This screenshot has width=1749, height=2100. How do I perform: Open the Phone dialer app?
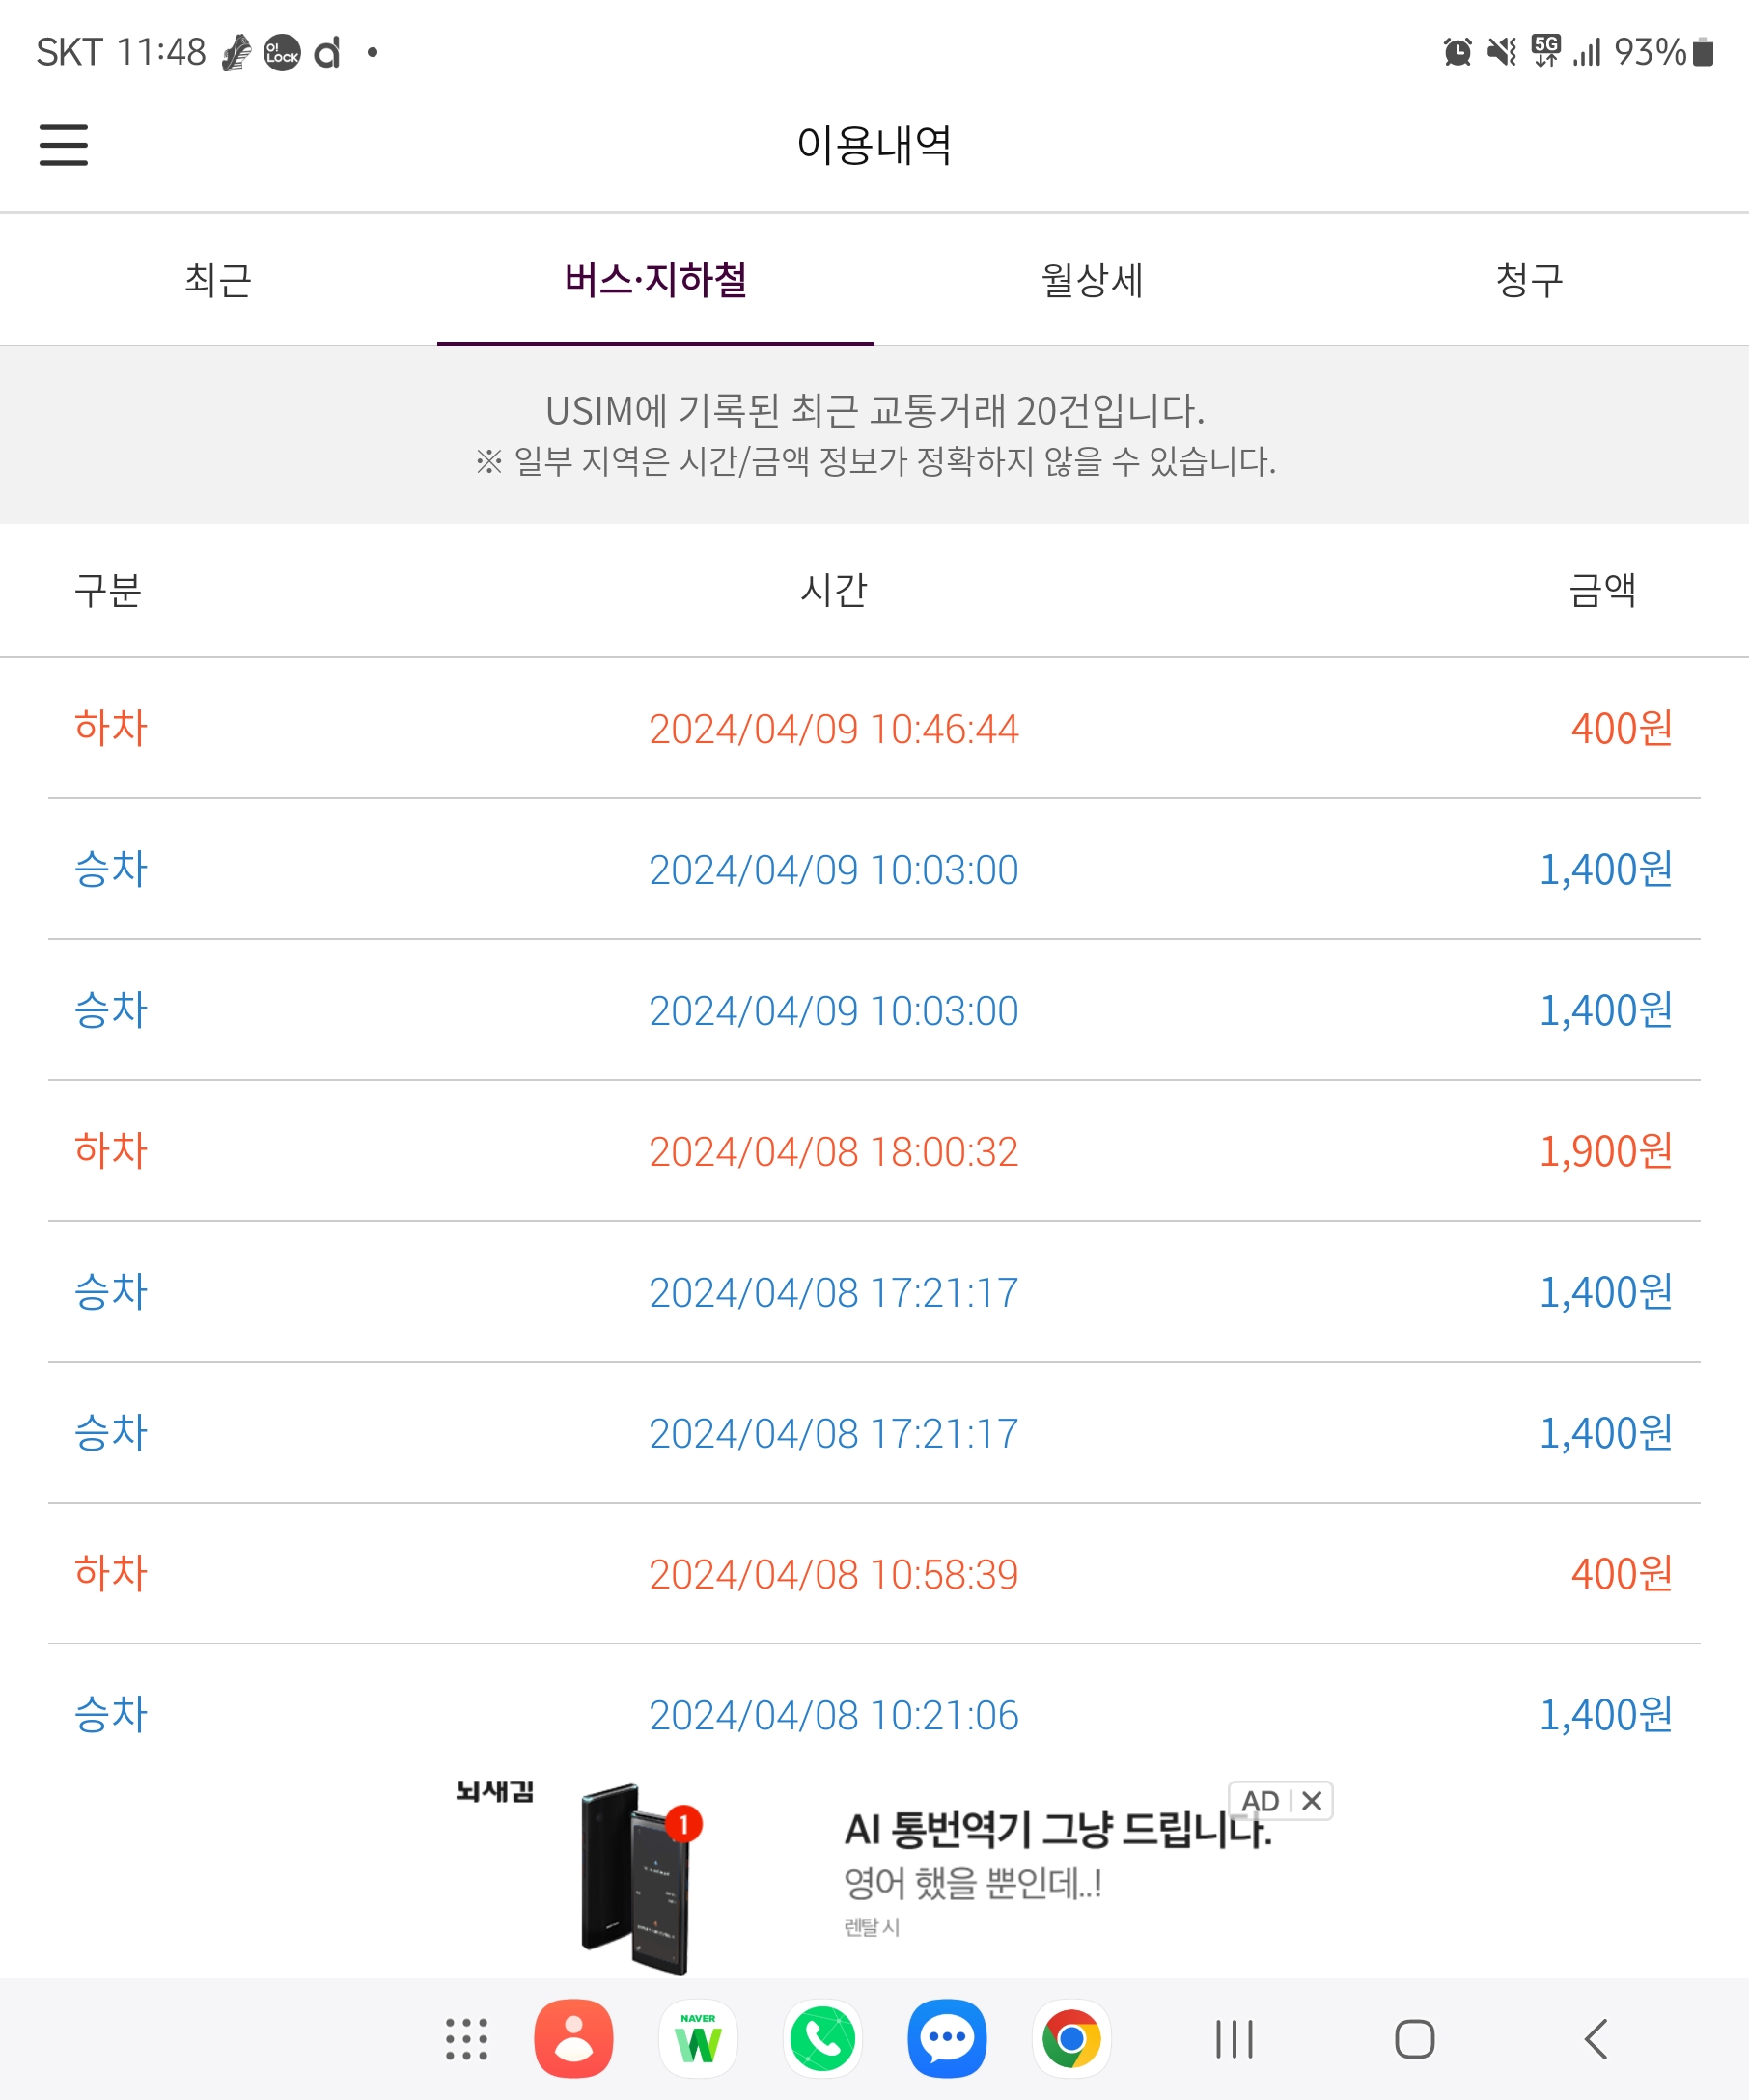pos(822,2039)
